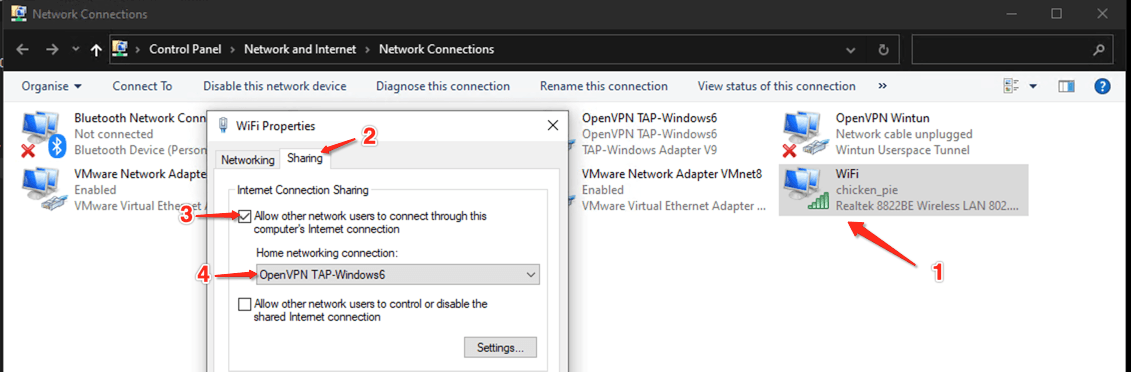Screen dimensions: 1131x372
Task: Select OpenVPN TAP-Windows6 connection name
Action: click(649, 118)
